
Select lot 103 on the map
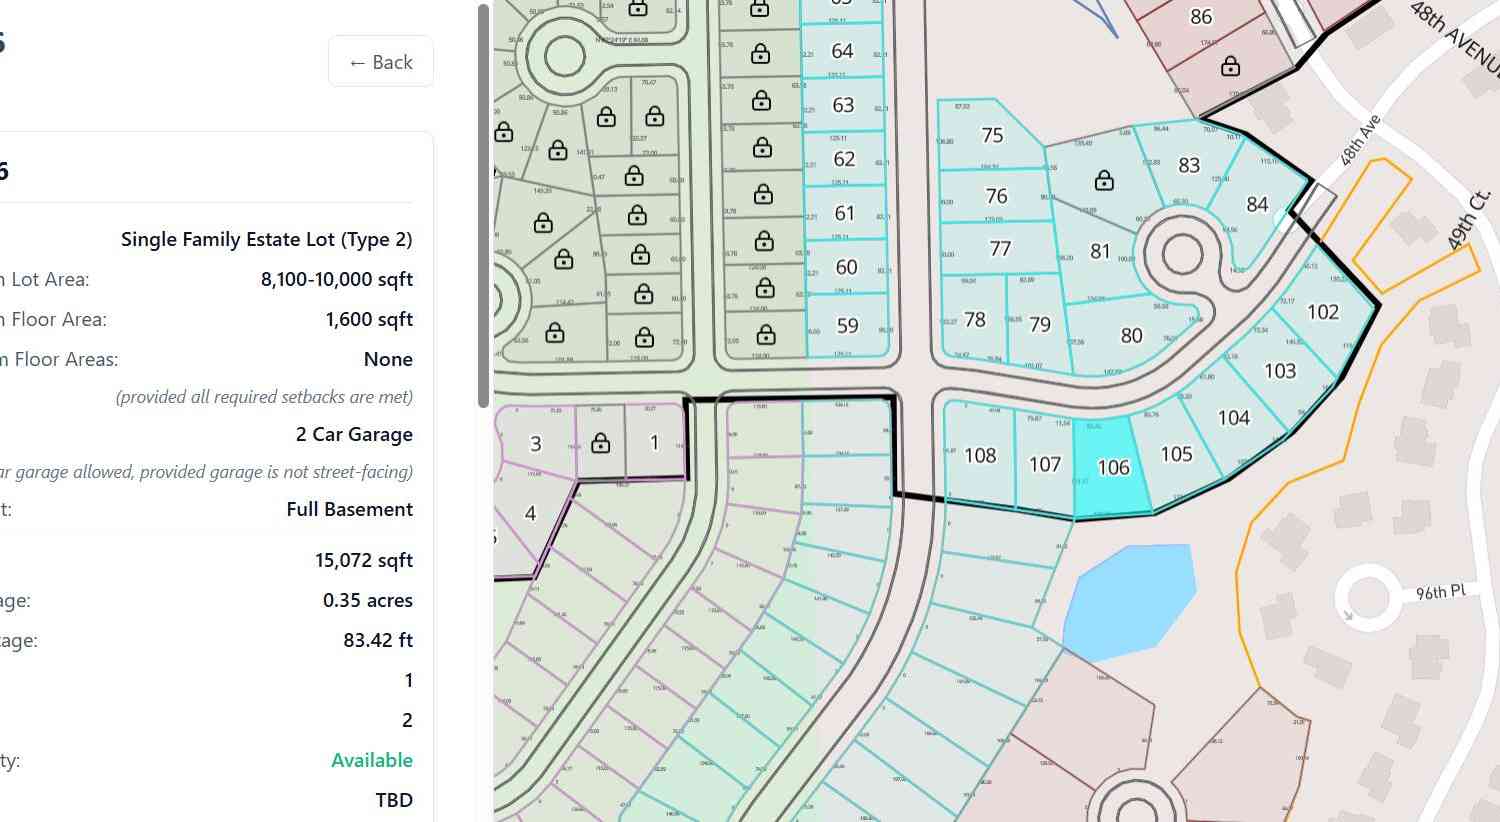tap(1280, 371)
